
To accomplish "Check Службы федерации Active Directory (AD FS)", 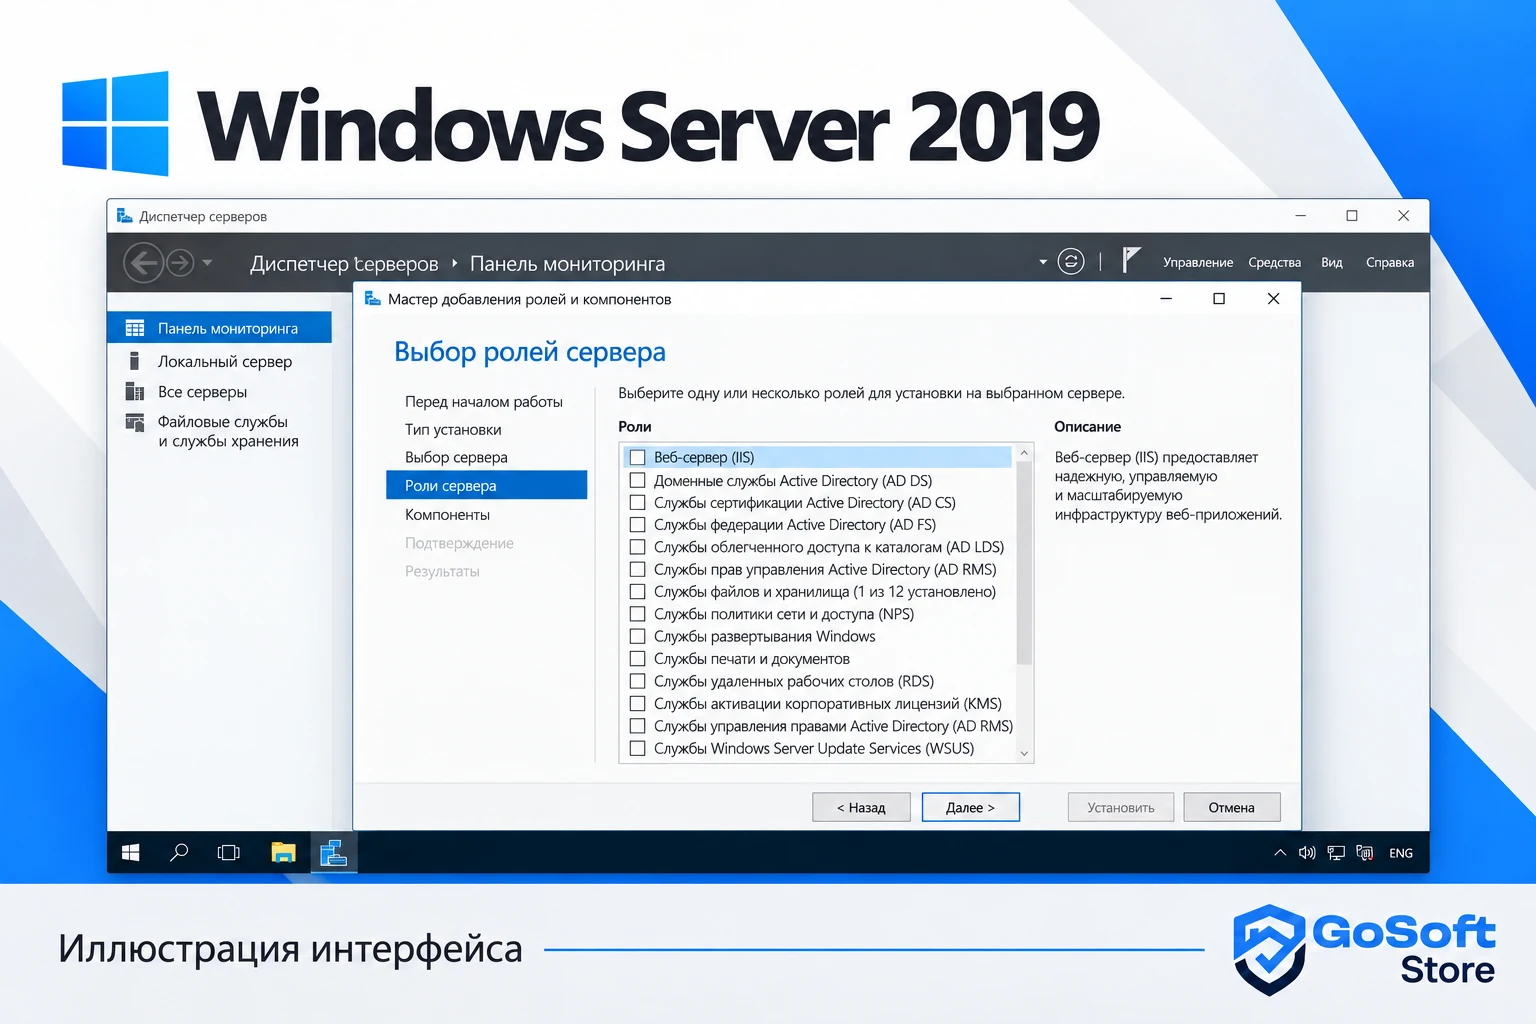I will (637, 524).
